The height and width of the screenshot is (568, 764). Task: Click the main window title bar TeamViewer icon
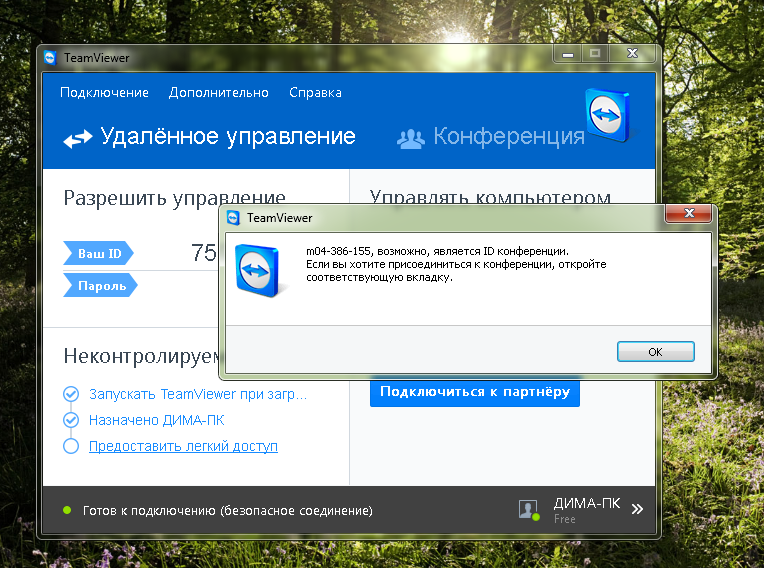[51, 57]
